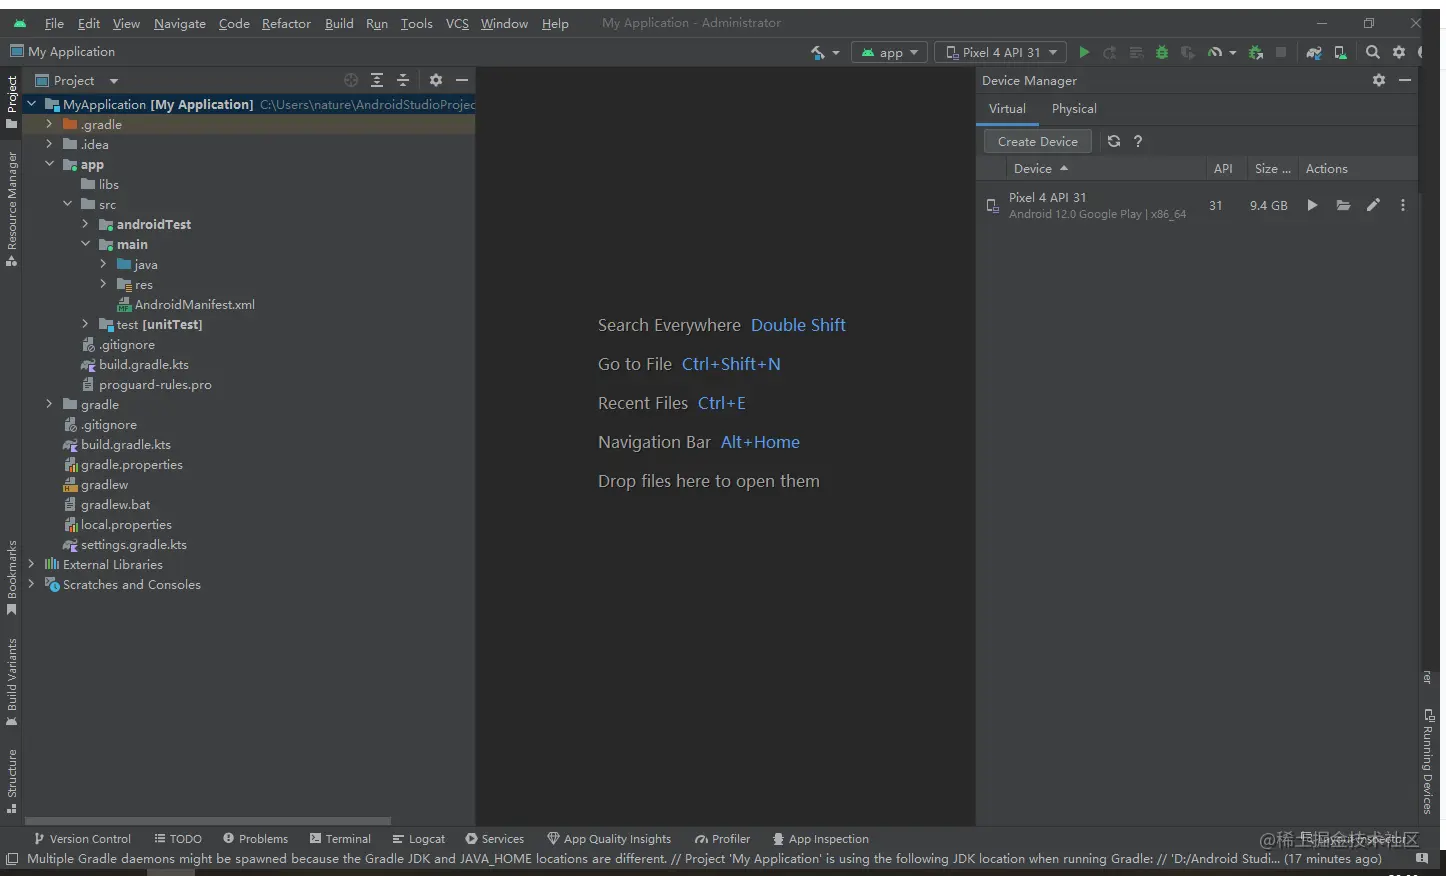Open Search Everywhere magnifier icon
The width and height of the screenshot is (1446, 876).
(1373, 52)
